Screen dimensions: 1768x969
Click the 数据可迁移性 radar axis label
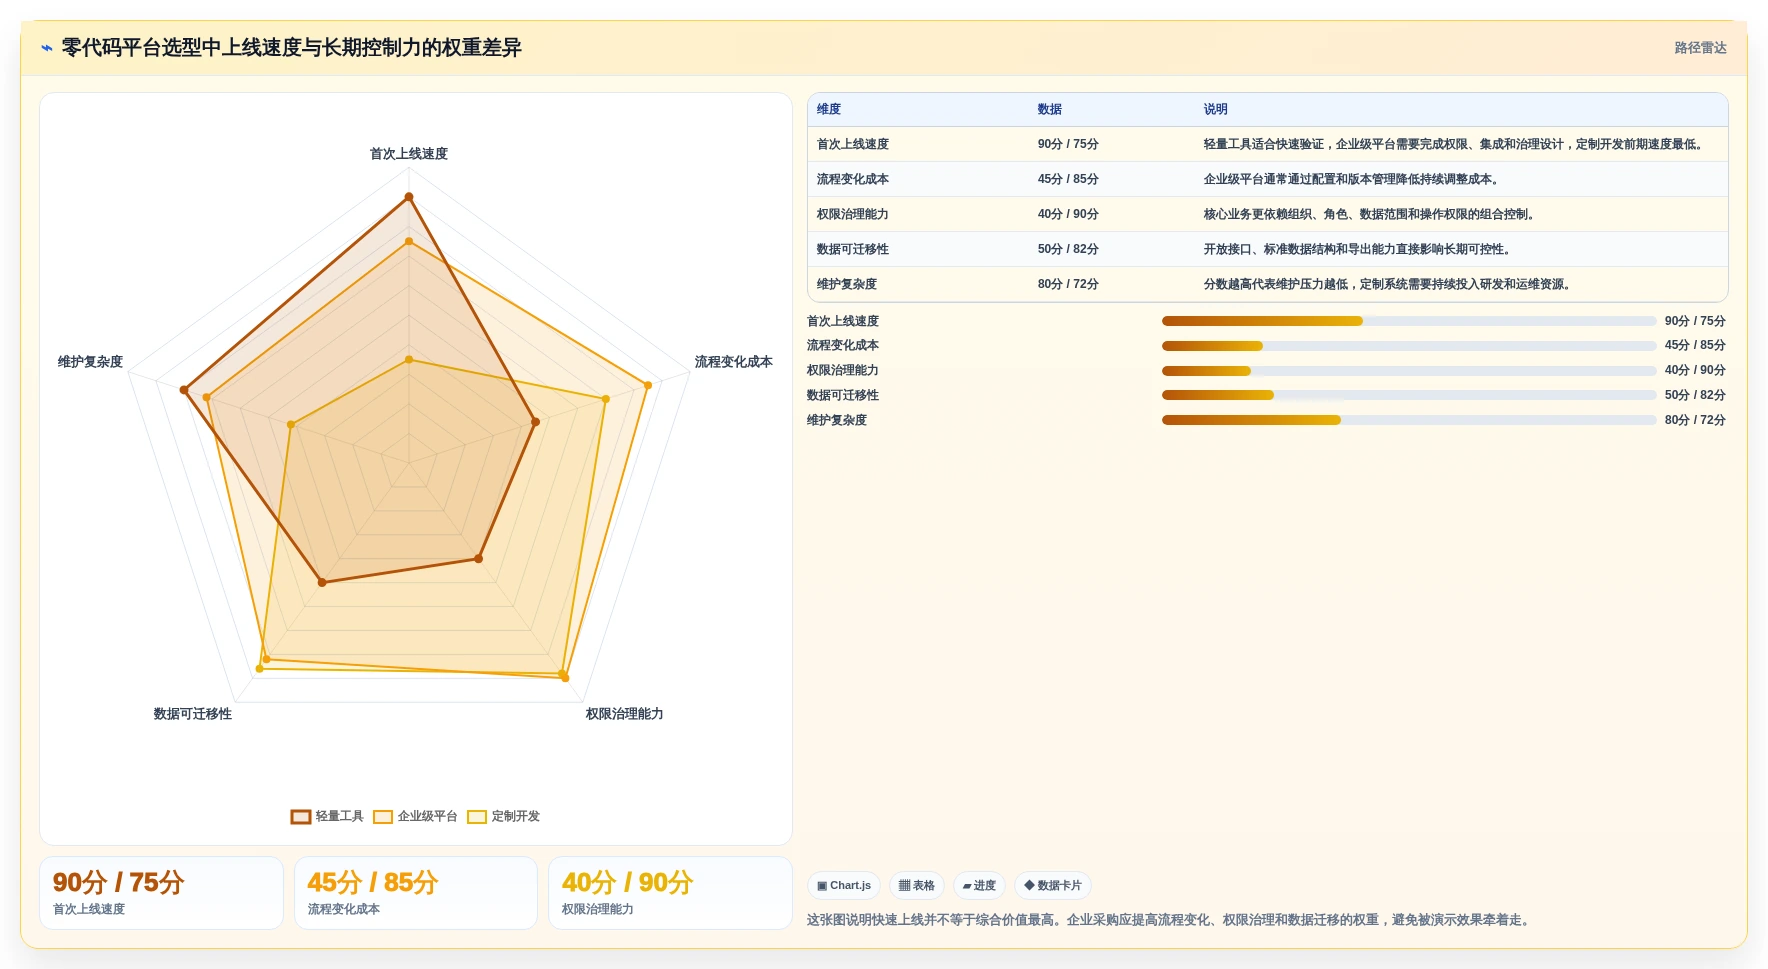[193, 714]
